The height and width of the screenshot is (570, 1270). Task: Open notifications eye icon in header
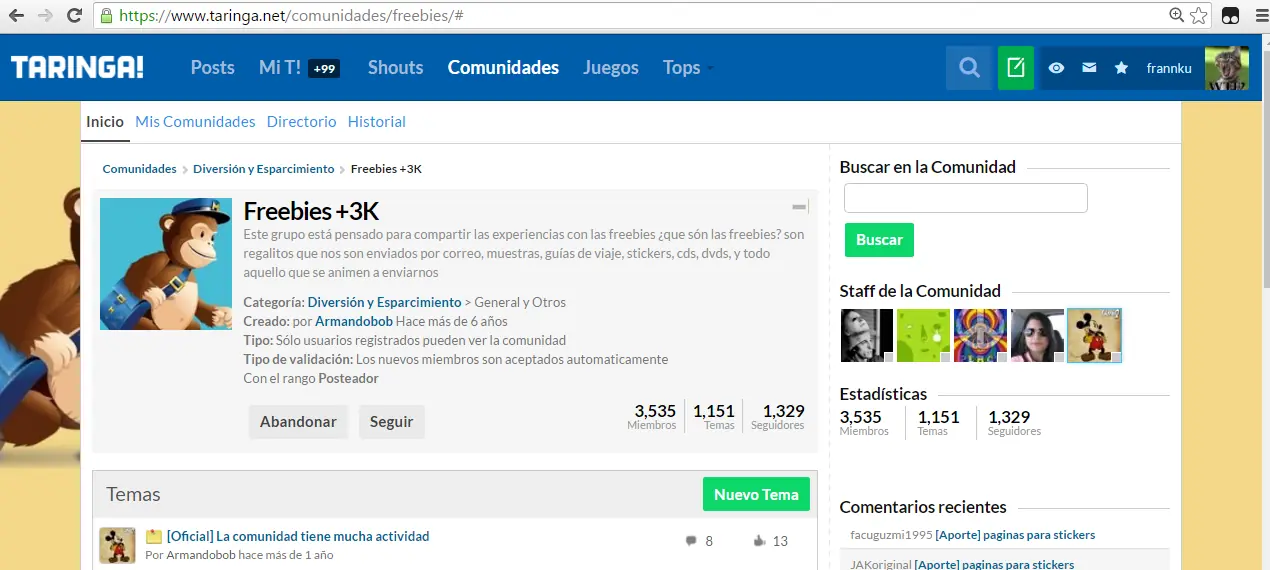click(1056, 68)
